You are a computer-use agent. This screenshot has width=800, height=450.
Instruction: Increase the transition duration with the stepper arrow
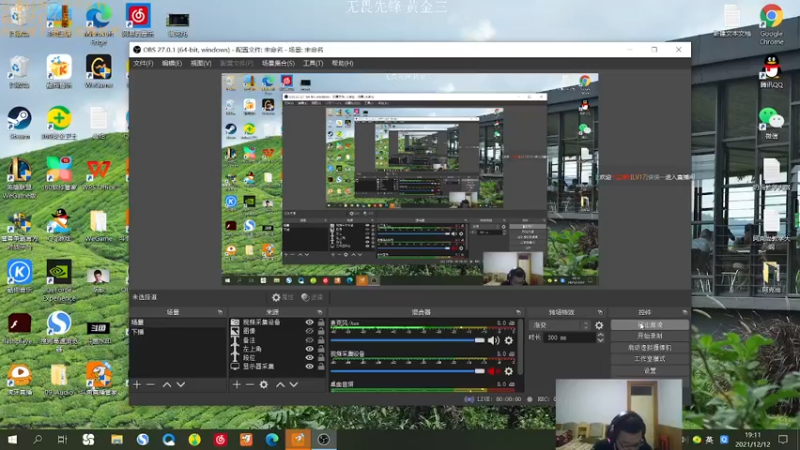coord(600,335)
